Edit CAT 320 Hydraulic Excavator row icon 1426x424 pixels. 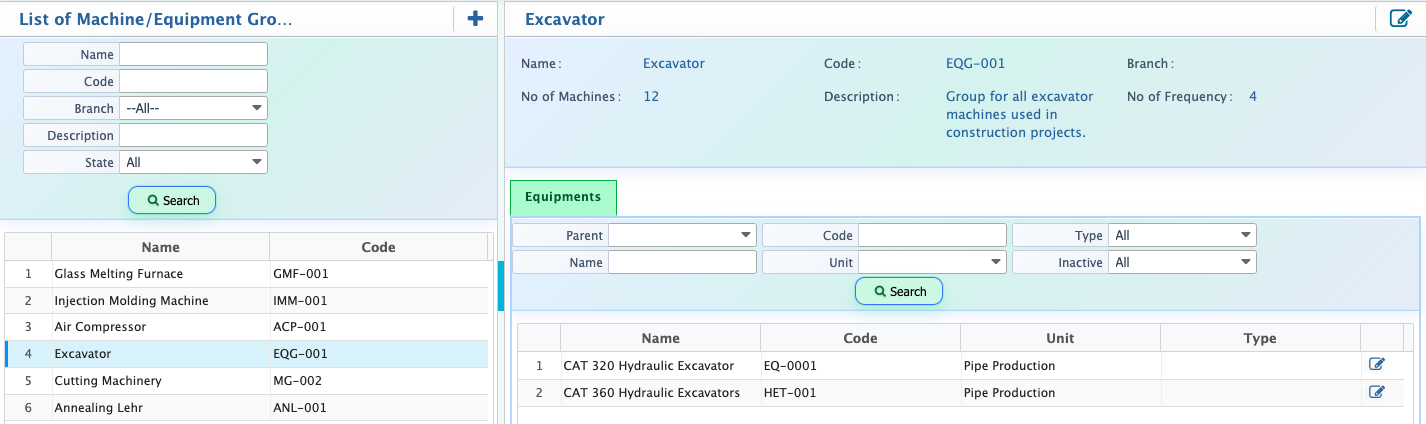(1377, 365)
